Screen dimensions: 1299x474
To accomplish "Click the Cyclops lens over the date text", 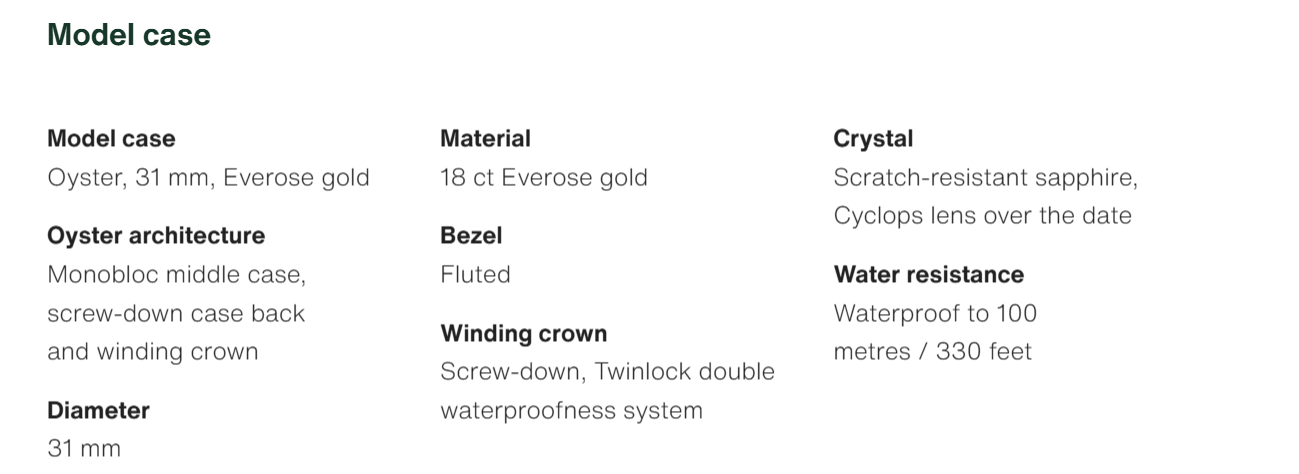I will (982, 216).
